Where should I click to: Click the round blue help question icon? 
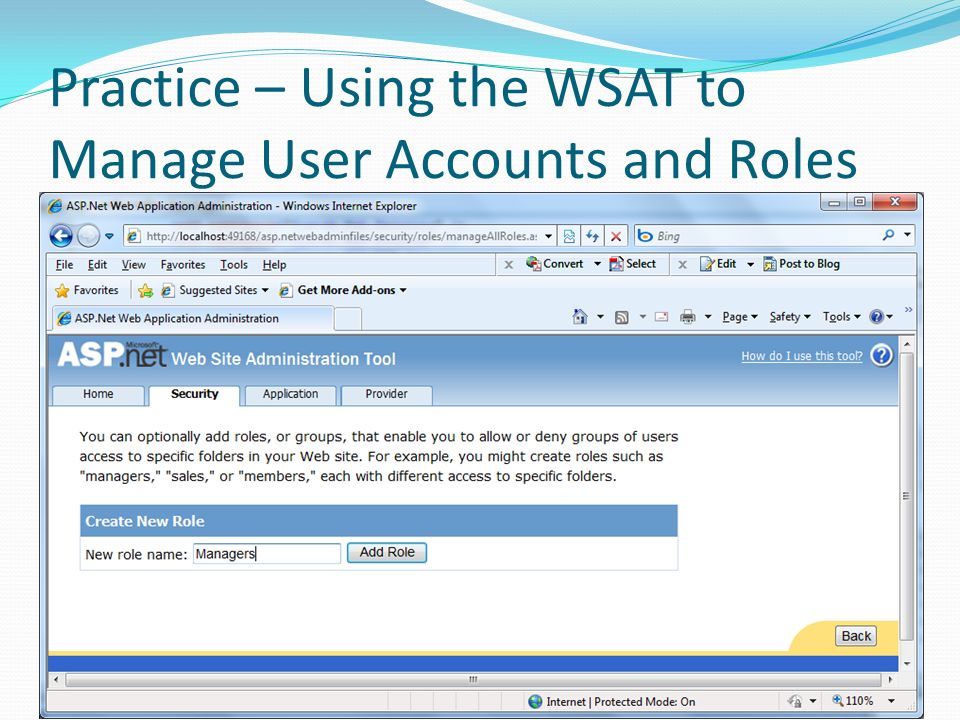[x=882, y=356]
